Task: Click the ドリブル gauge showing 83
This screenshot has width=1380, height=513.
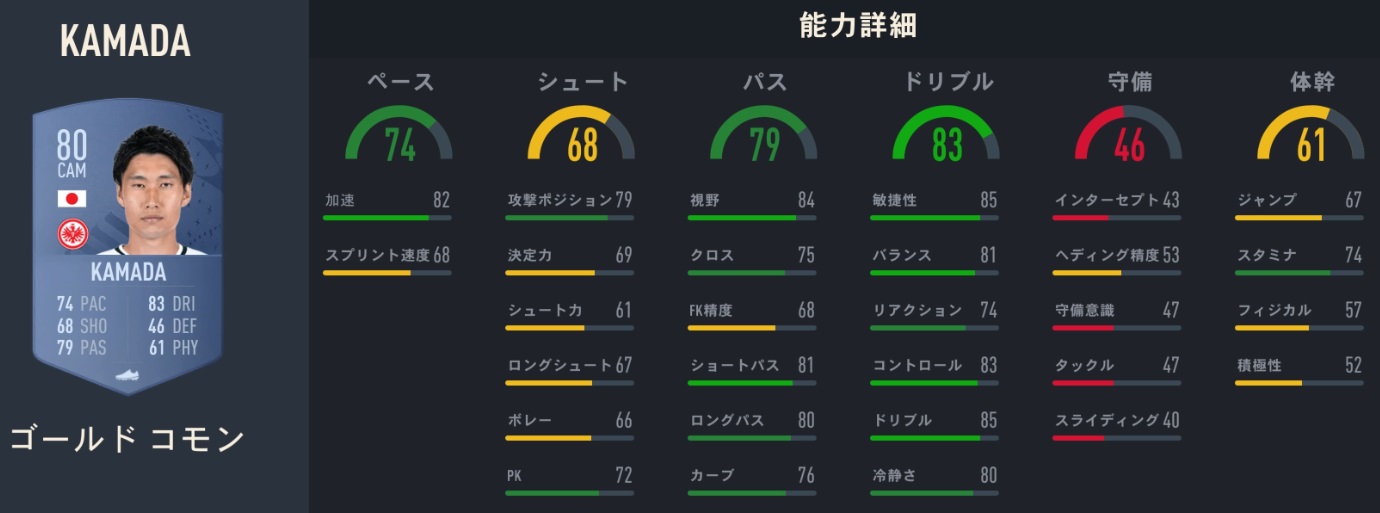Action: 946,135
